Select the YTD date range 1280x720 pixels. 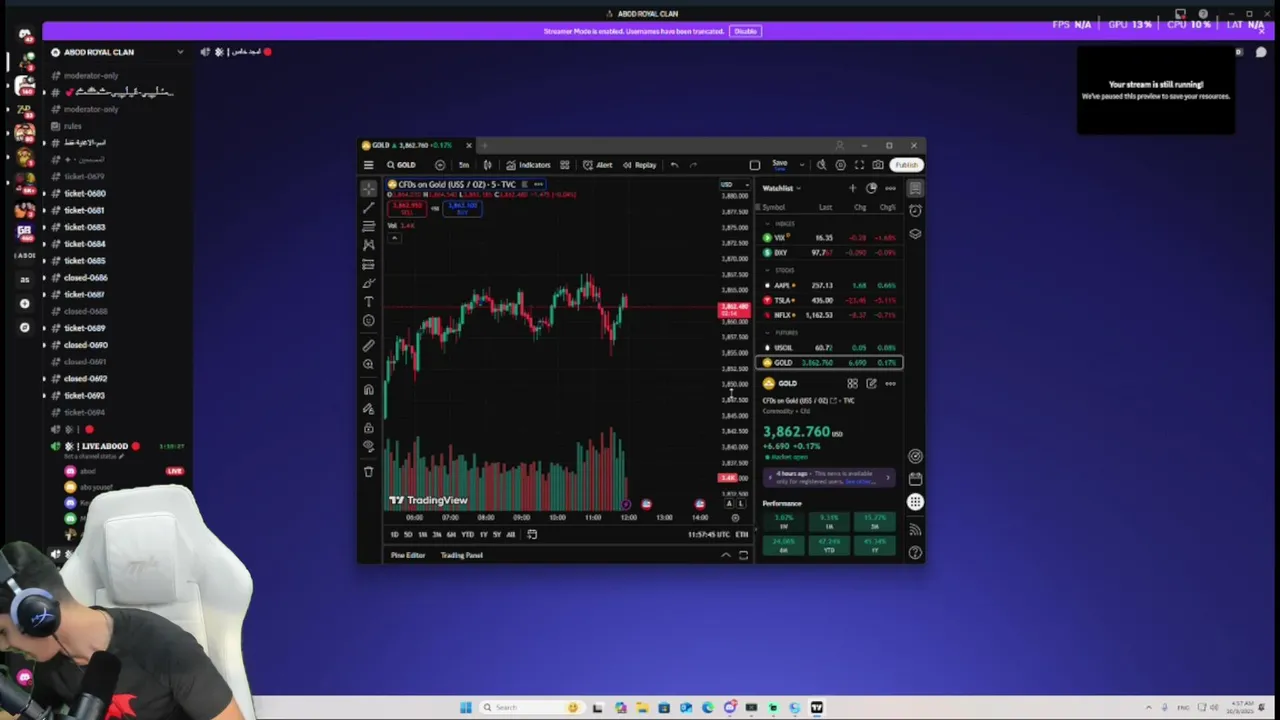pos(467,535)
